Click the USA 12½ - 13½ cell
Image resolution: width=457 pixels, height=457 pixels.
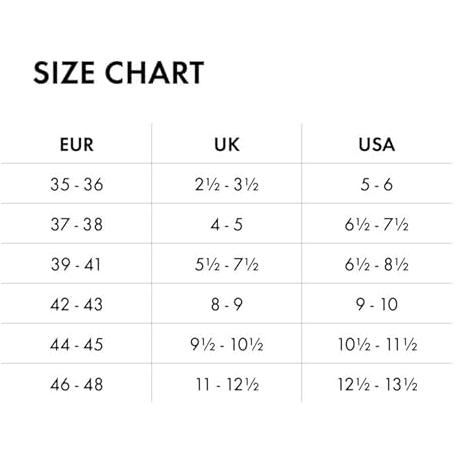click(377, 384)
